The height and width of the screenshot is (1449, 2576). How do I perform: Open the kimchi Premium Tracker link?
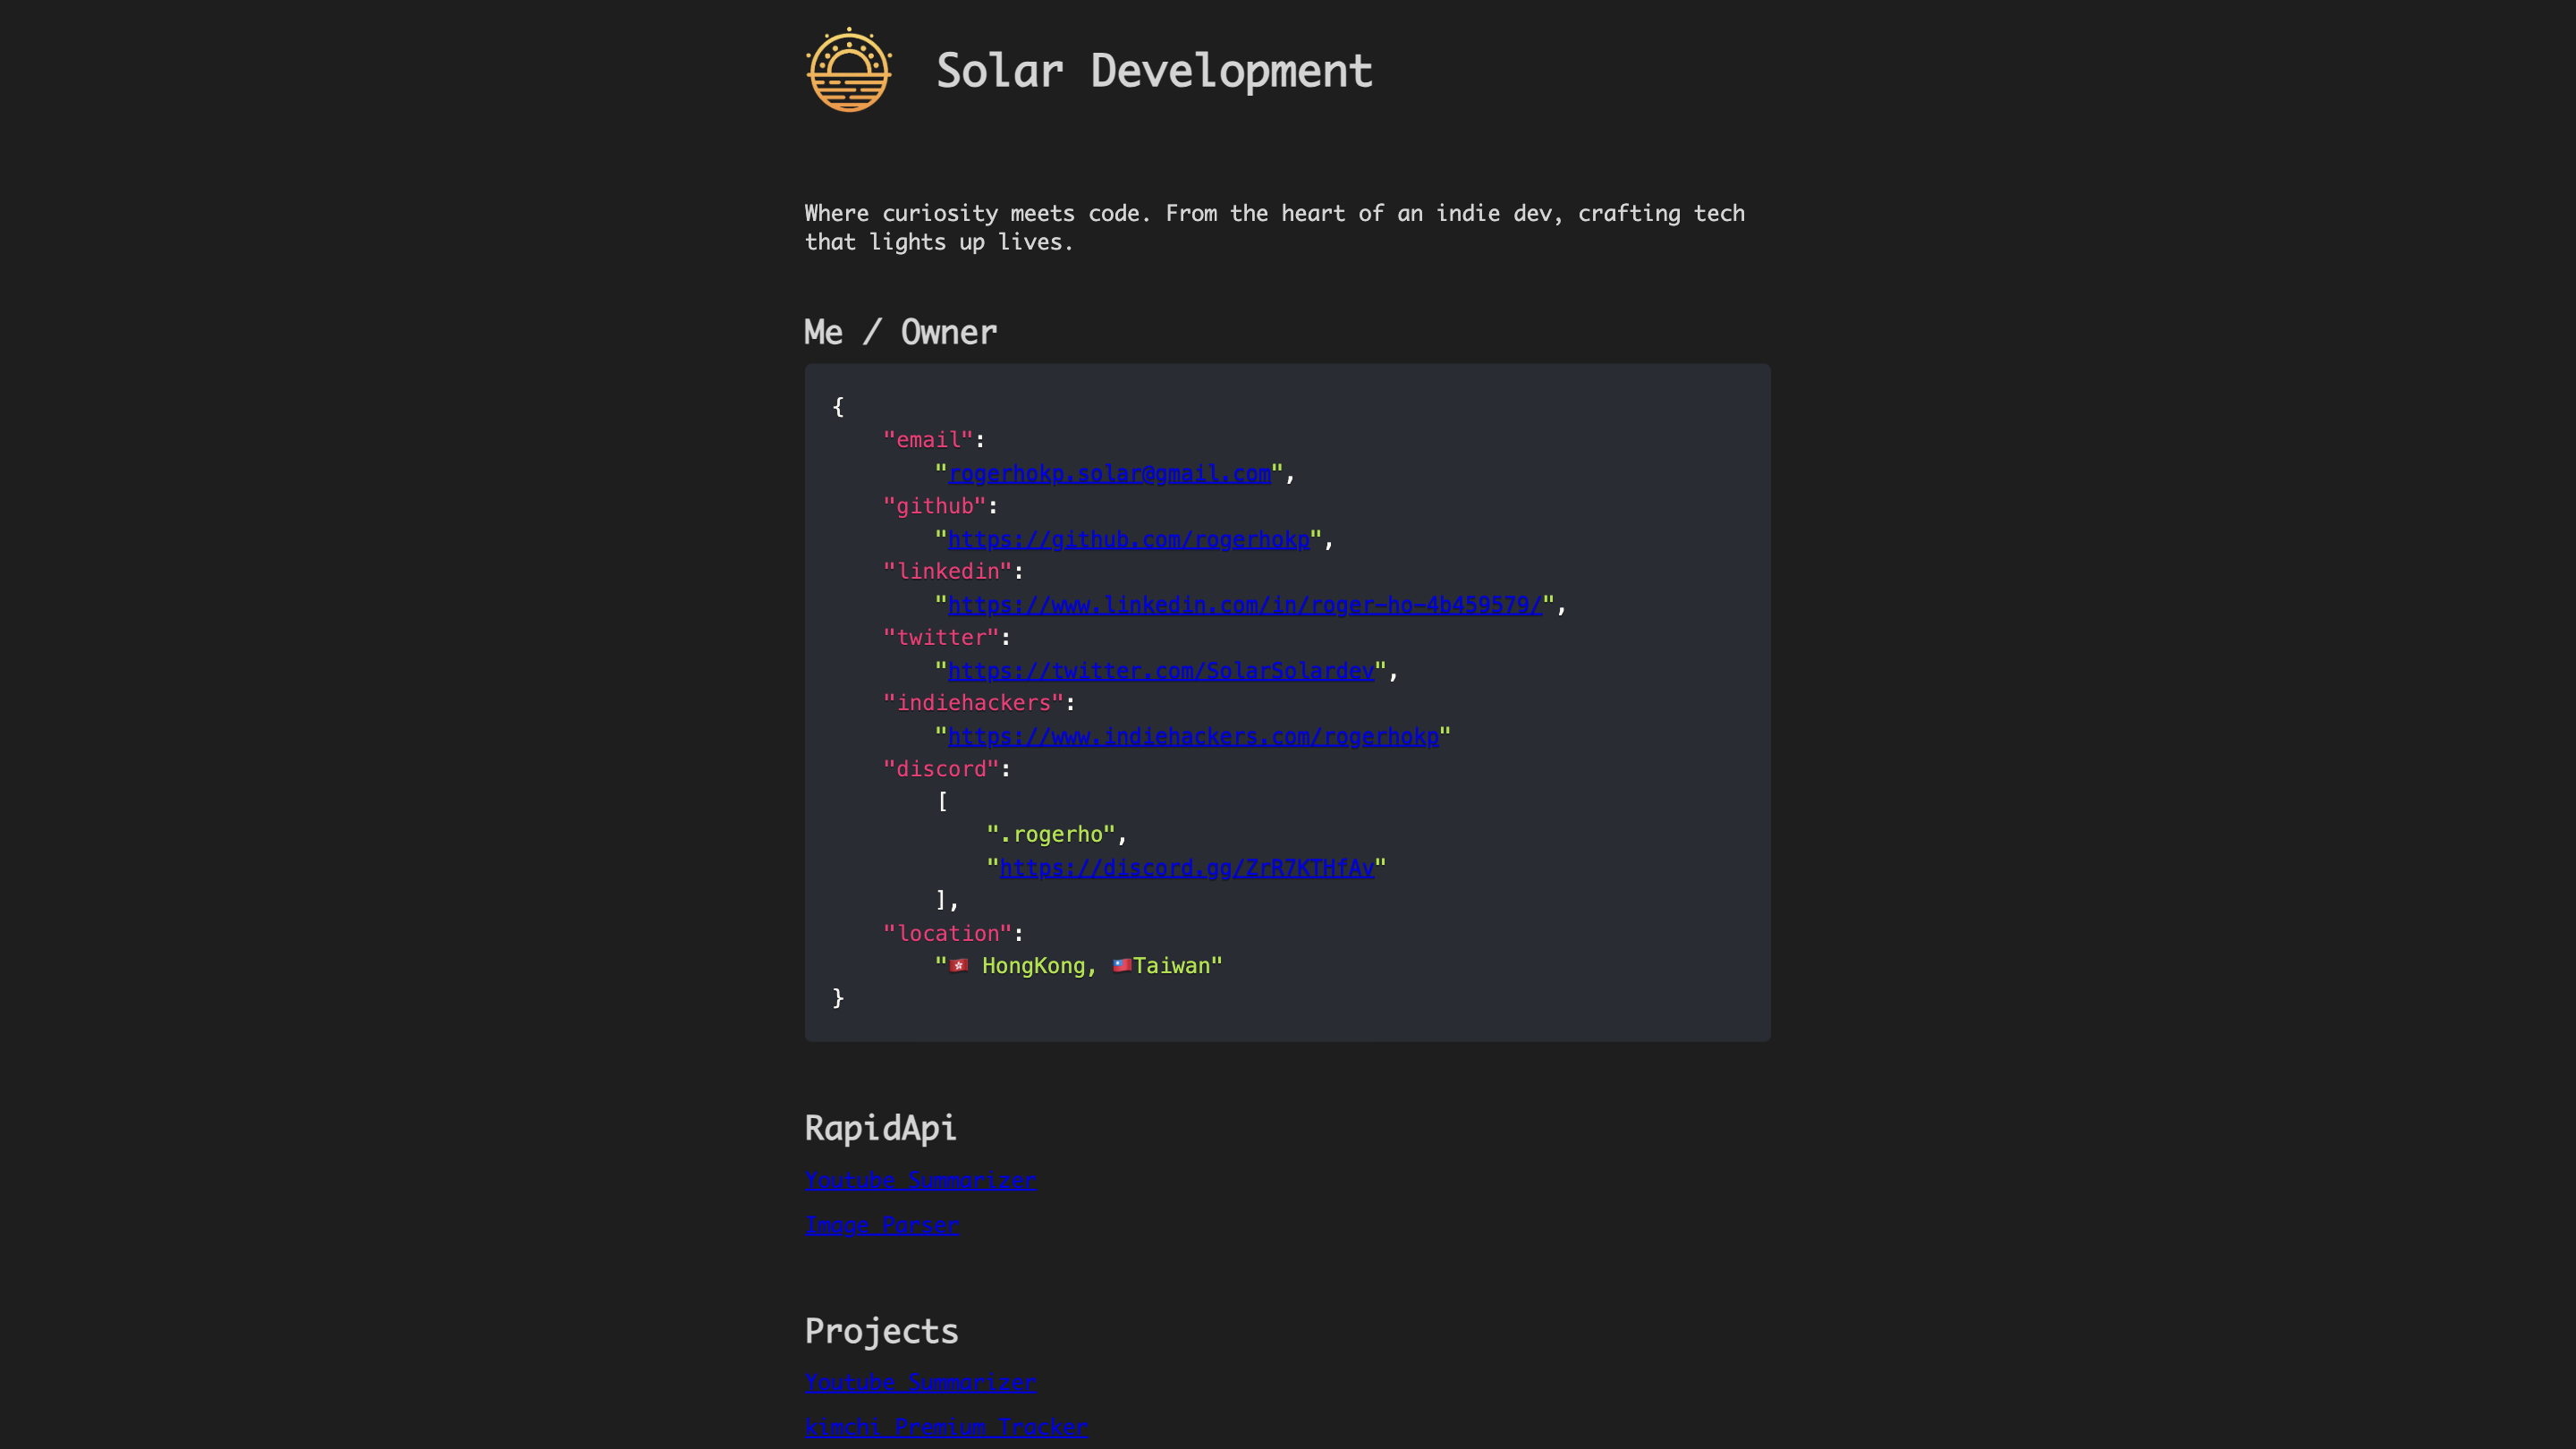pyautogui.click(x=946, y=1427)
